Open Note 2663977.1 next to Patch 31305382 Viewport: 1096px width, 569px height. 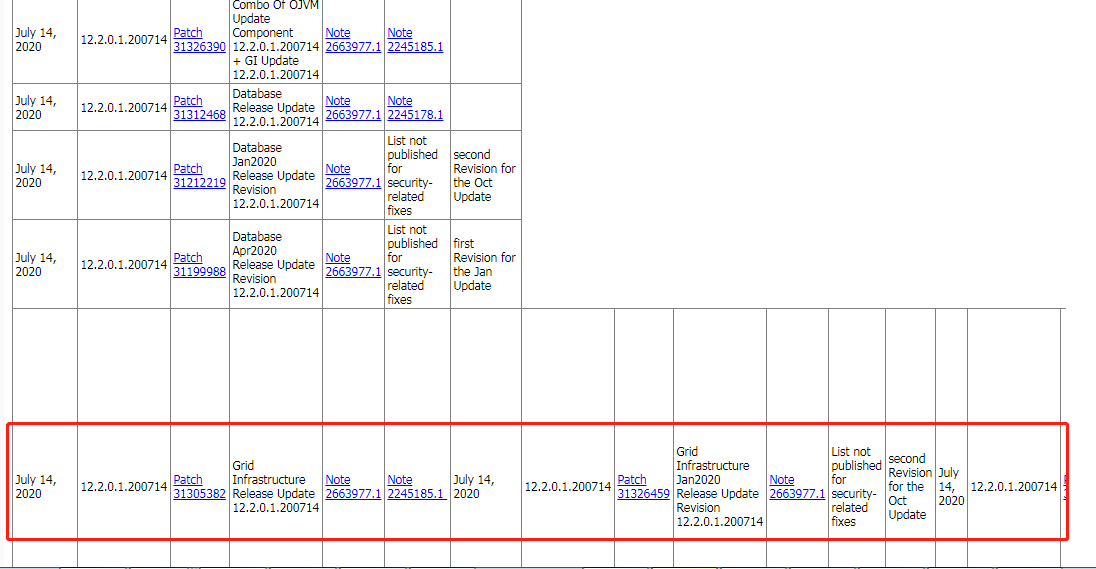click(x=353, y=487)
